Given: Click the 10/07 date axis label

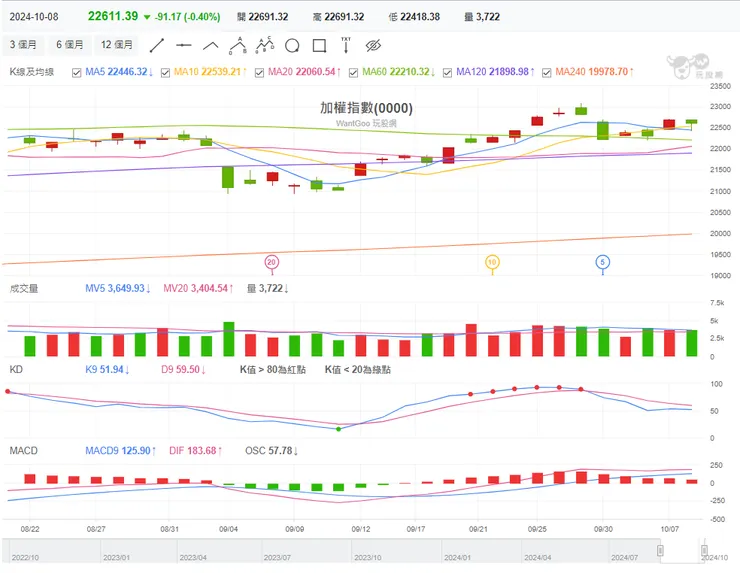Looking at the screenshot, I should [669, 529].
